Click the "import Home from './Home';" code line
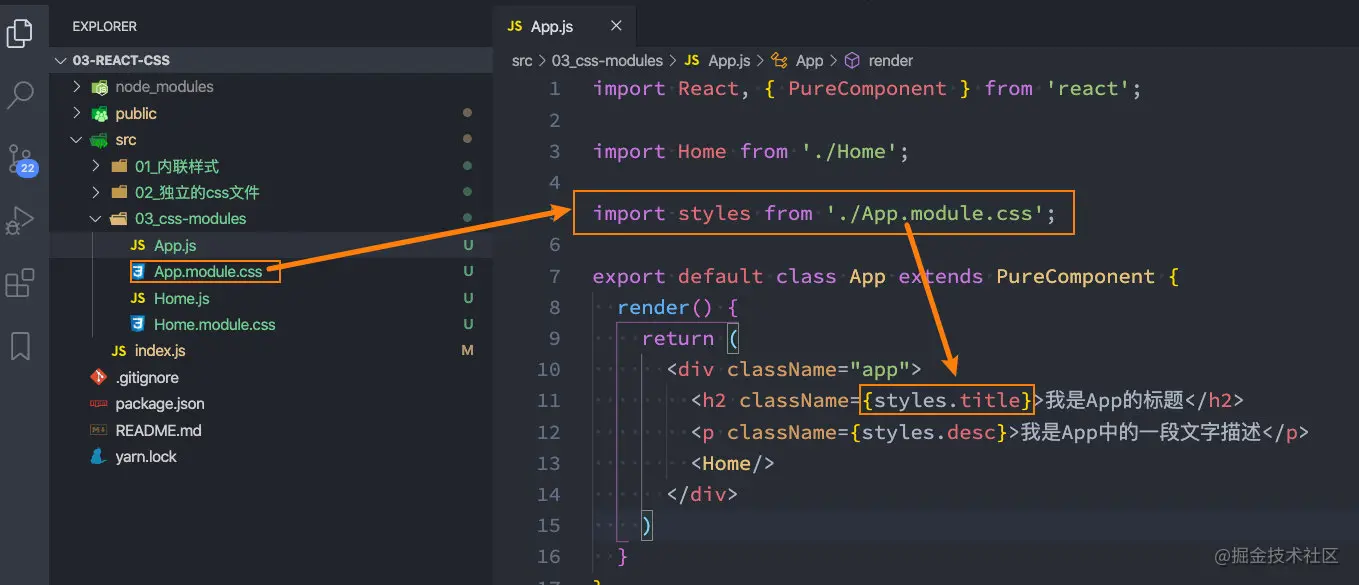 751,151
